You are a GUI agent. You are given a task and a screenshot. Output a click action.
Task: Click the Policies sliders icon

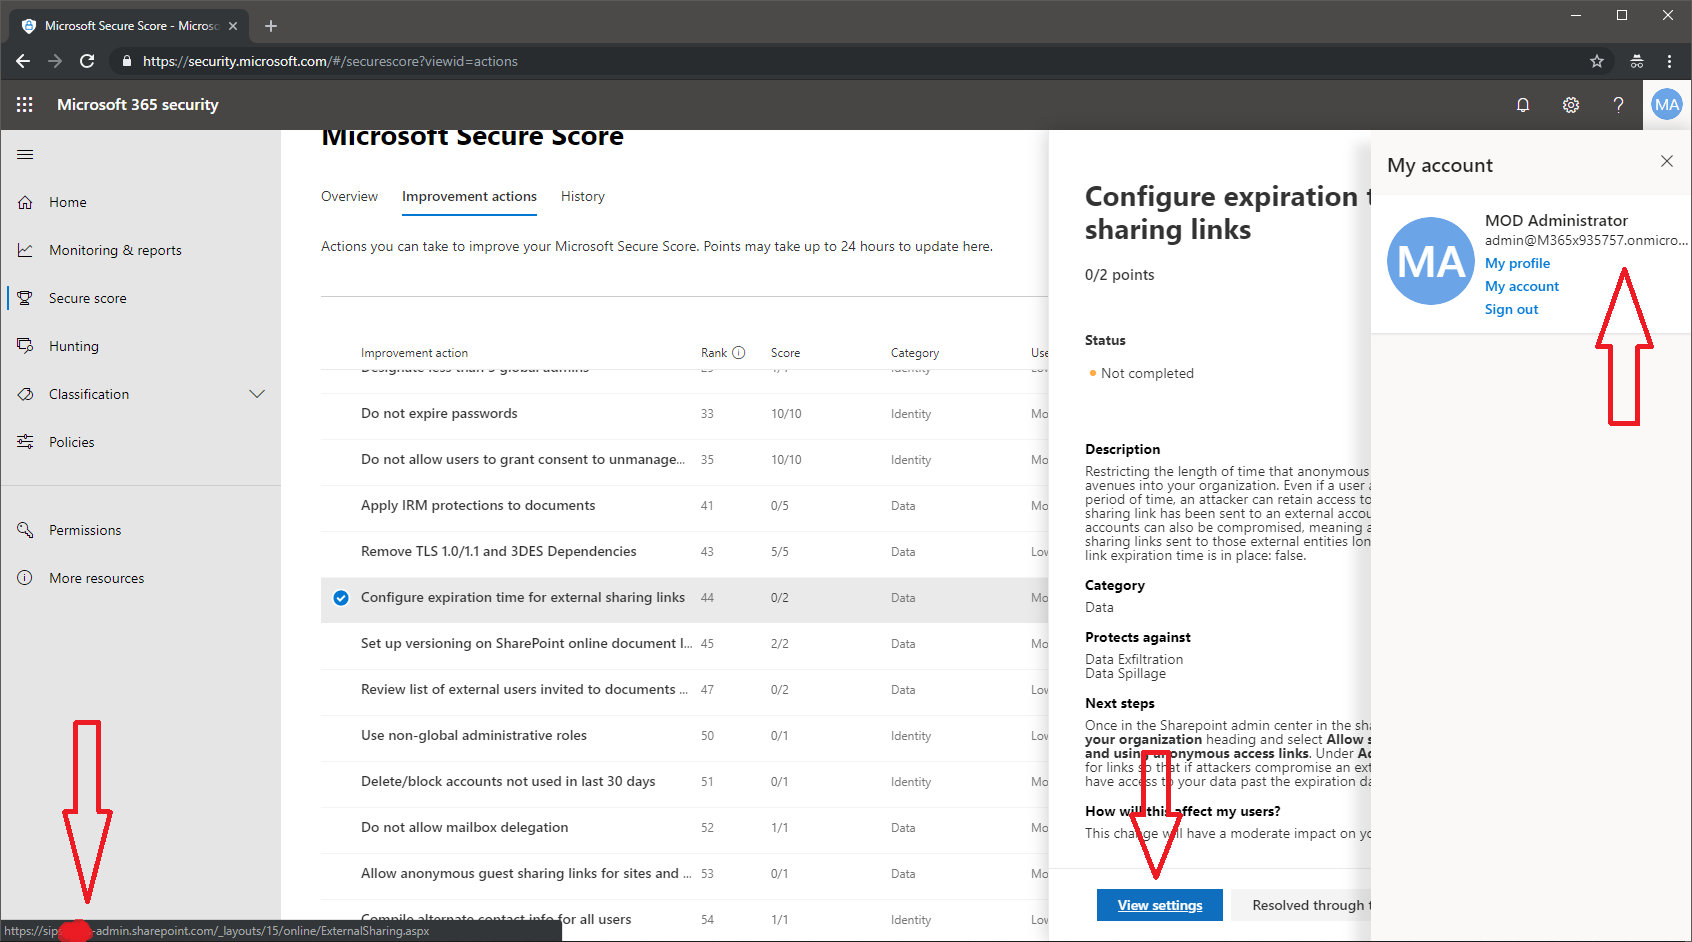coord(25,442)
